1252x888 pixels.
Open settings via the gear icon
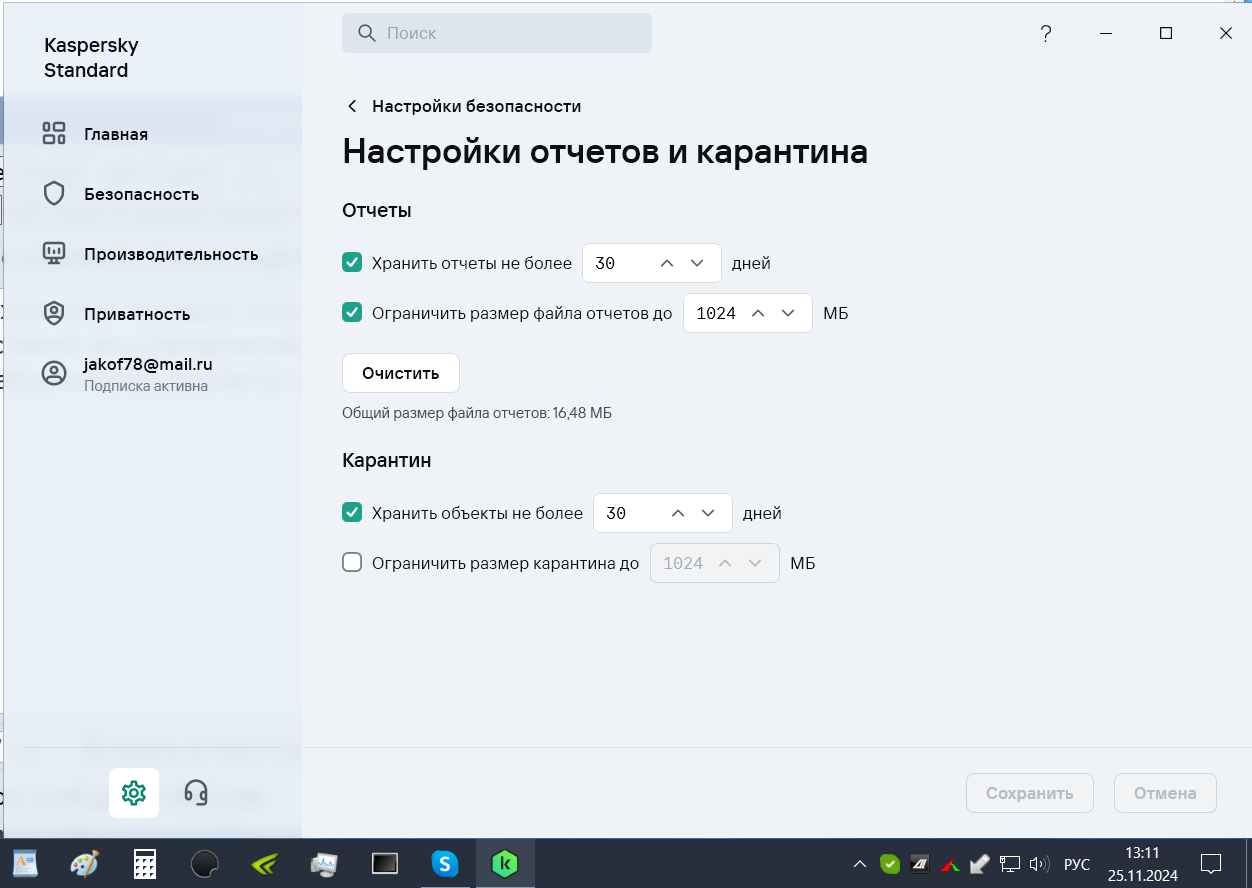click(134, 793)
